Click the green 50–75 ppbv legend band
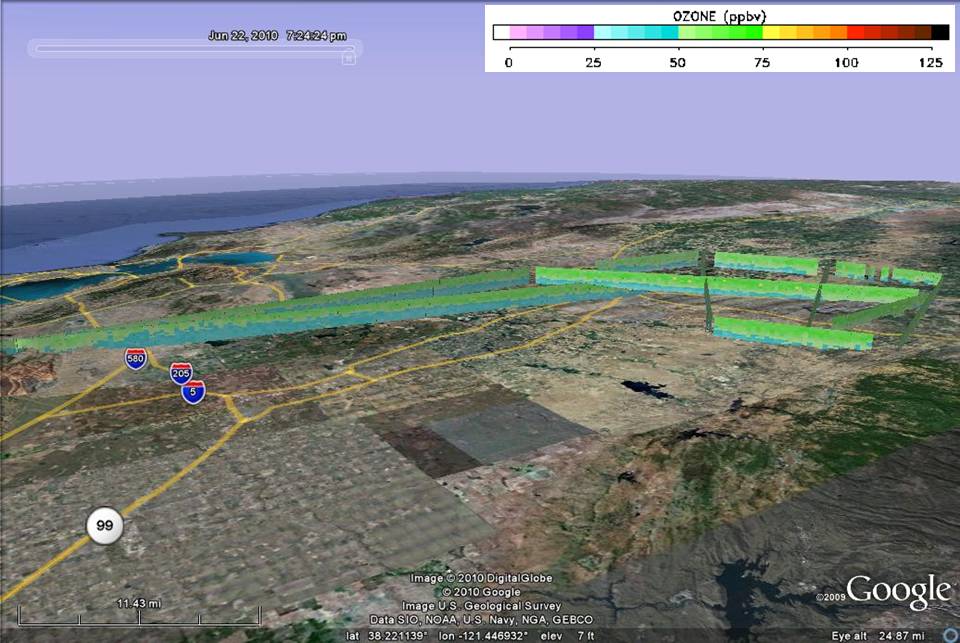The width and height of the screenshot is (960, 643). 720,32
